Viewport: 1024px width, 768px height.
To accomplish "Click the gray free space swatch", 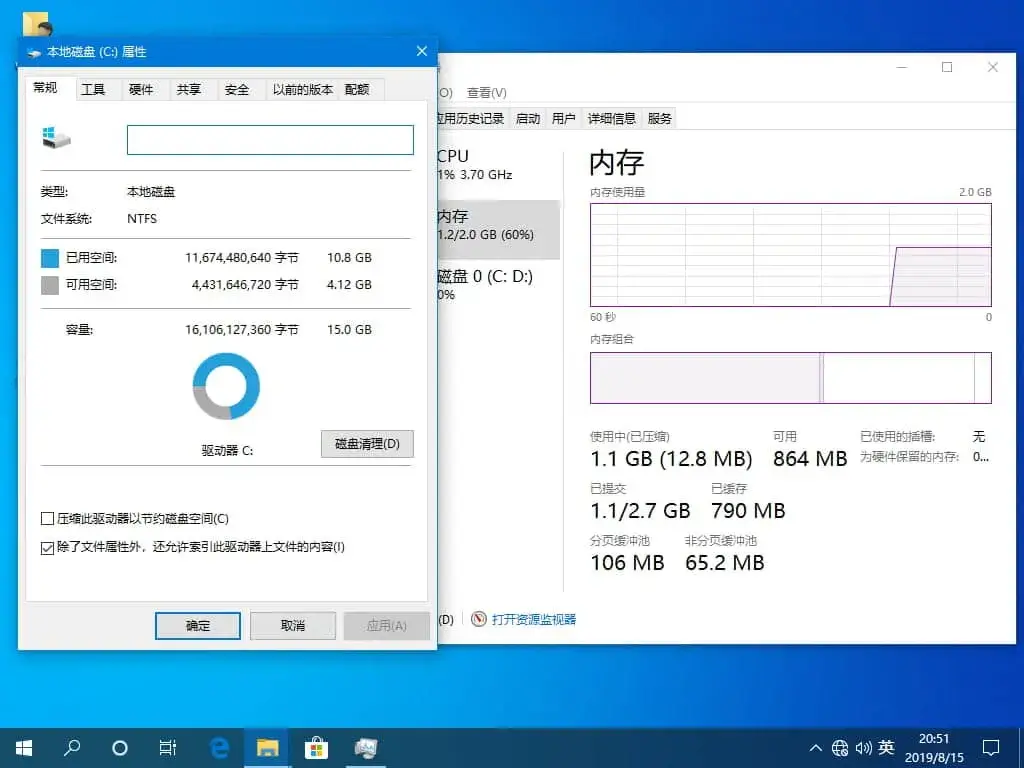I will (50, 285).
